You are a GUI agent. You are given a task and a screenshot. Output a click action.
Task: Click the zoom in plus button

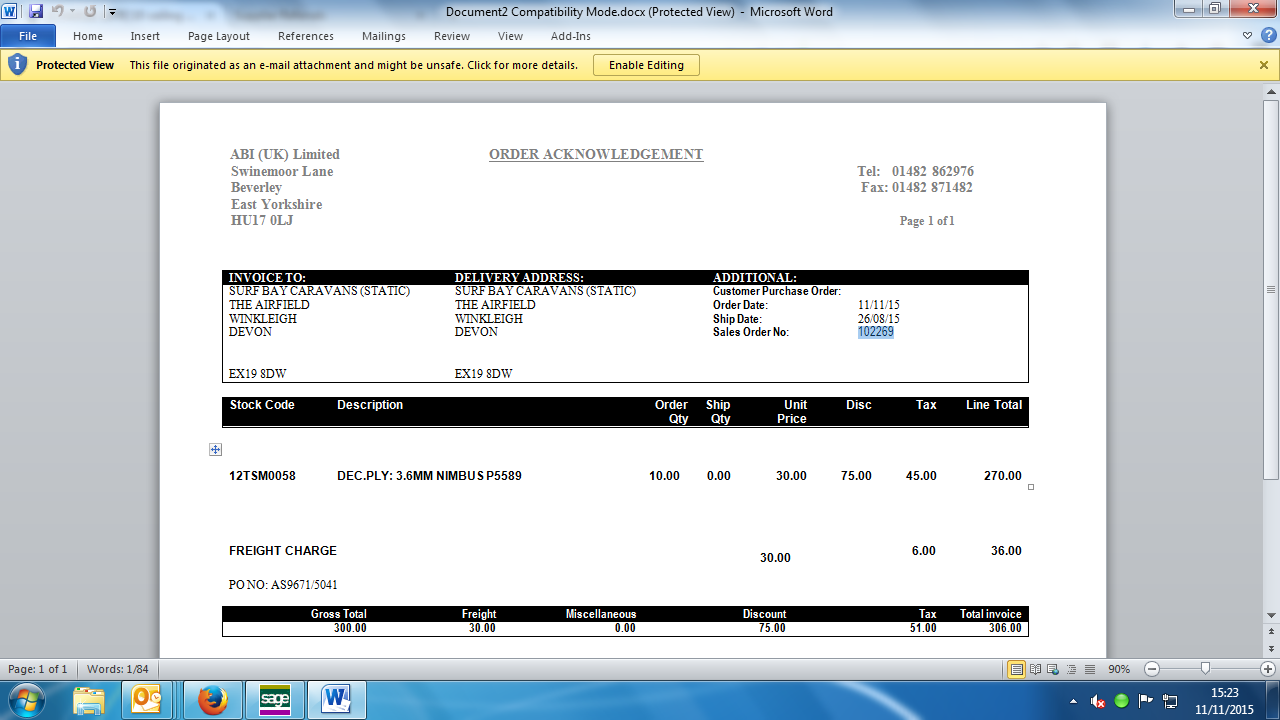coord(1268,669)
